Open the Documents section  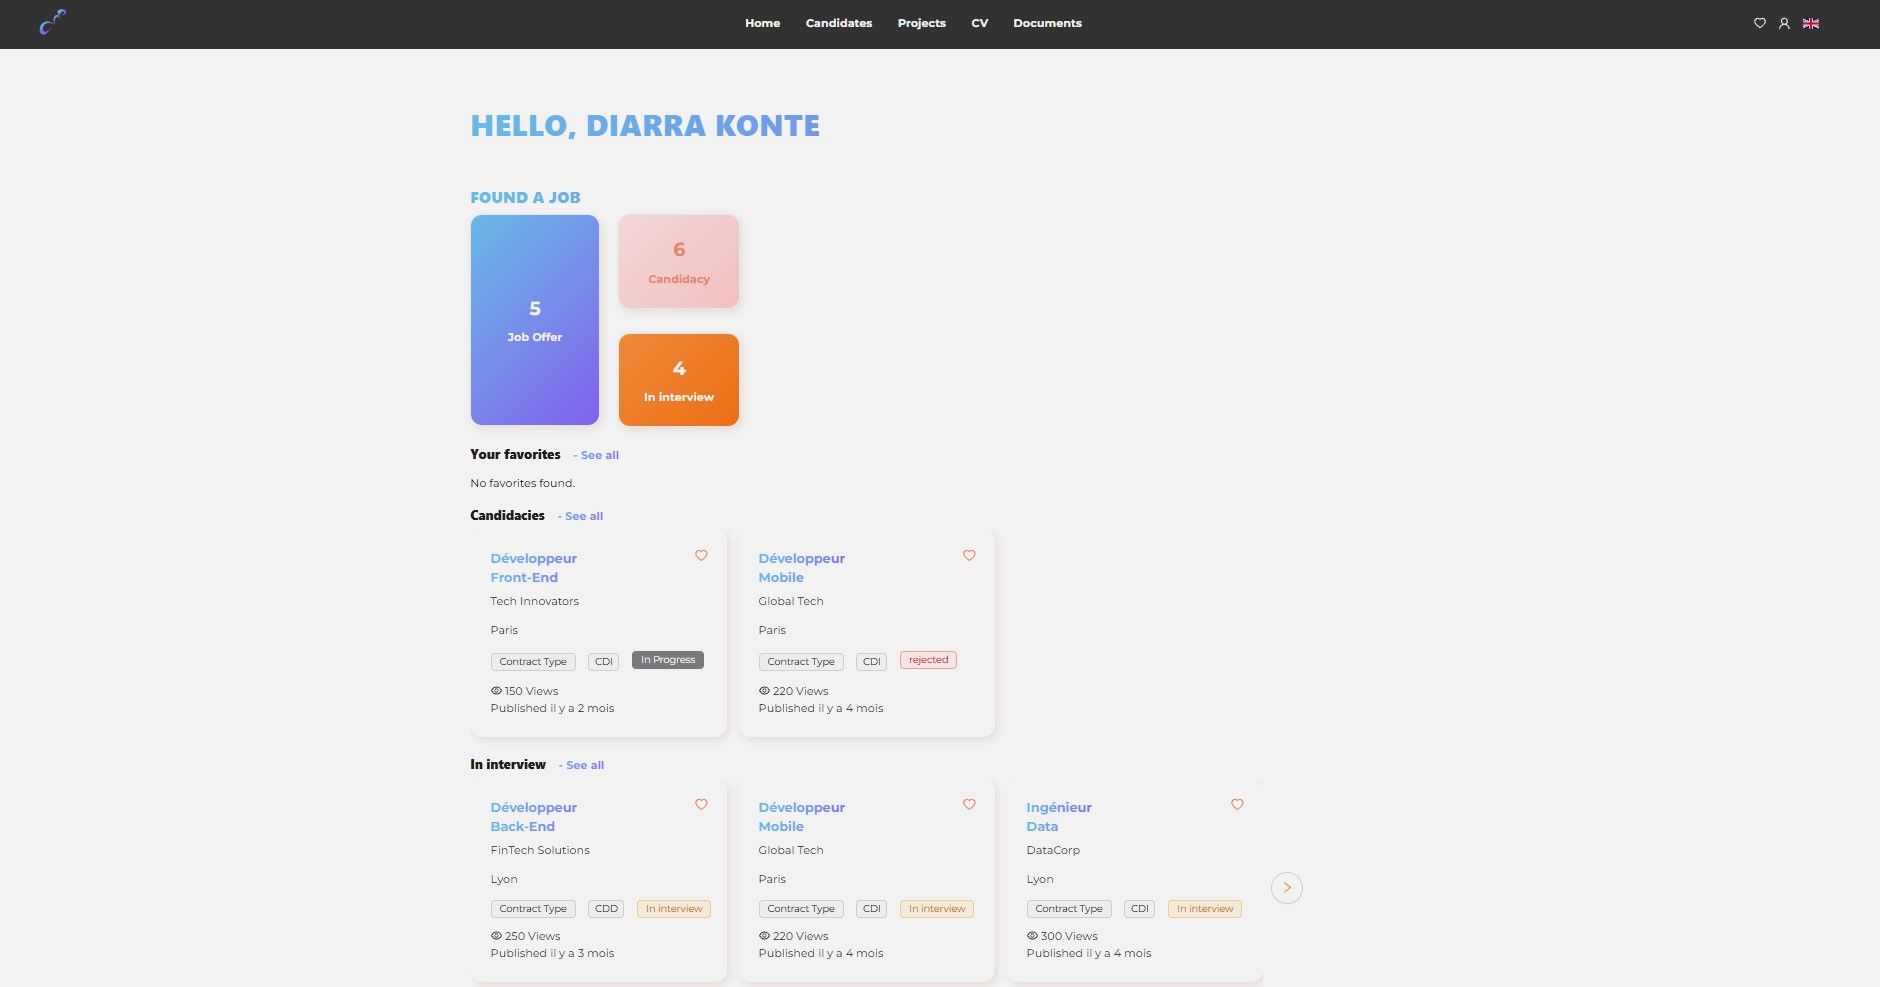[1047, 23]
